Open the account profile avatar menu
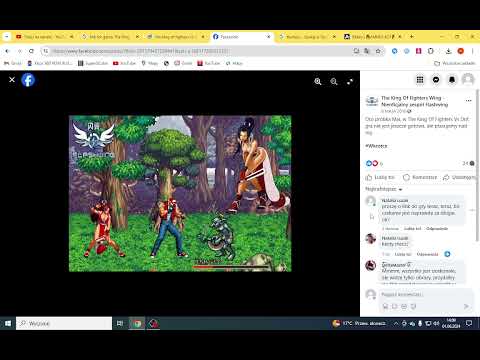Image resolution: width=480 pixels, height=360 pixels. pos(468,79)
